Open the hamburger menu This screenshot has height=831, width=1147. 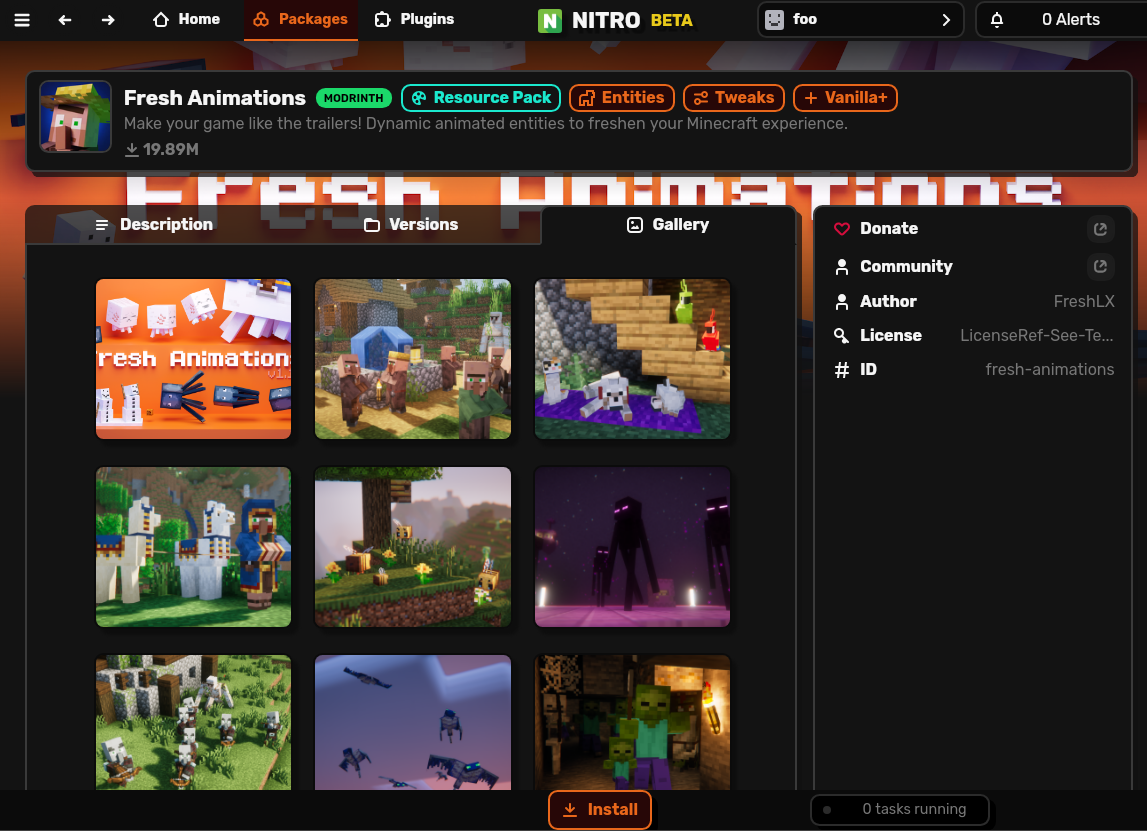22,20
